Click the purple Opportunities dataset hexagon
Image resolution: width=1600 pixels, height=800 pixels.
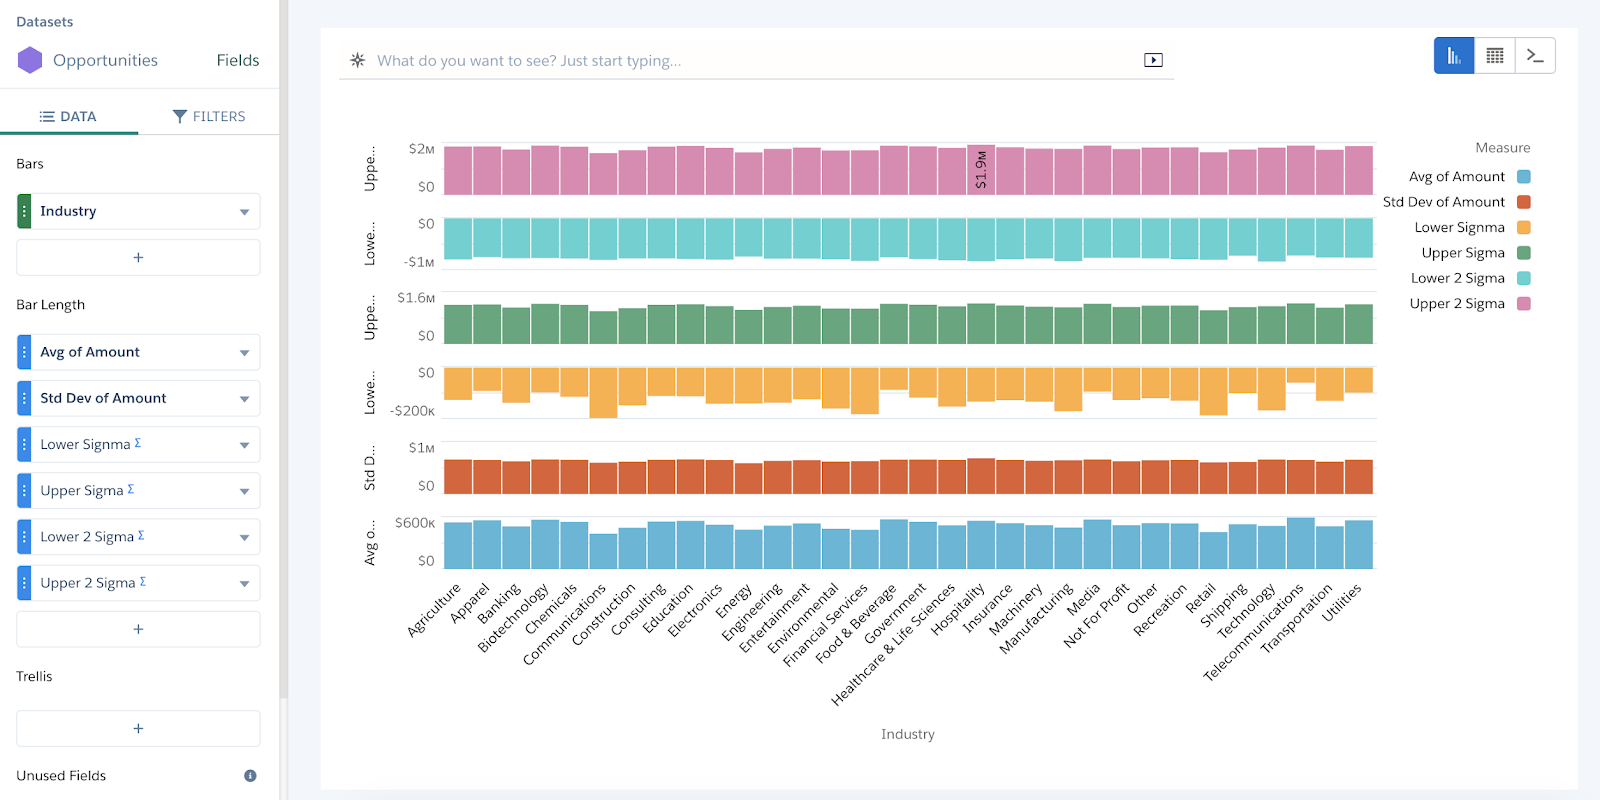click(x=29, y=60)
